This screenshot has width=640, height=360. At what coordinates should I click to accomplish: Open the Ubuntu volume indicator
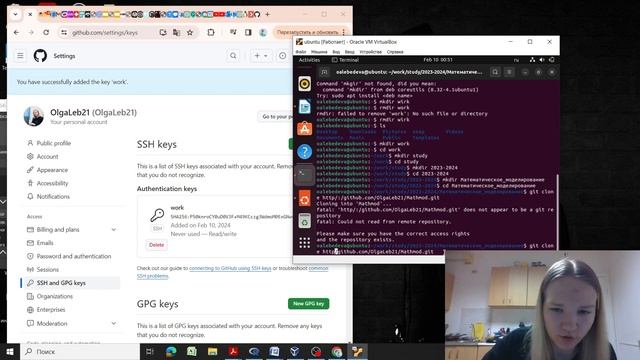(x=542, y=60)
